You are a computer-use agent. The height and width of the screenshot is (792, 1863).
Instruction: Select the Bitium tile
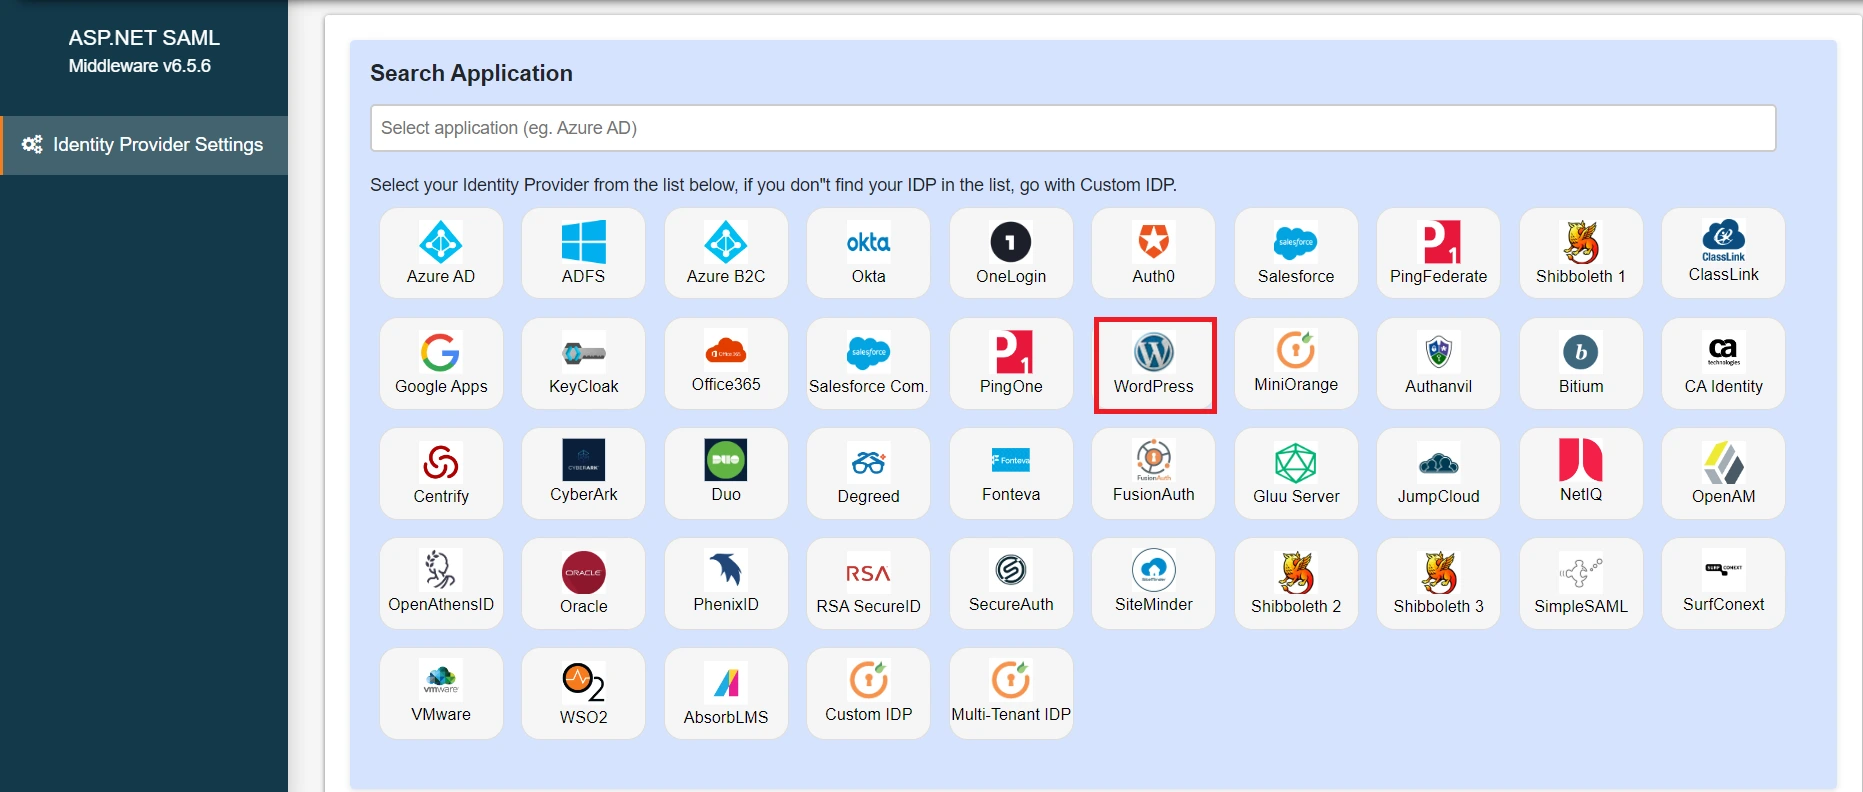(x=1581, y=363)
